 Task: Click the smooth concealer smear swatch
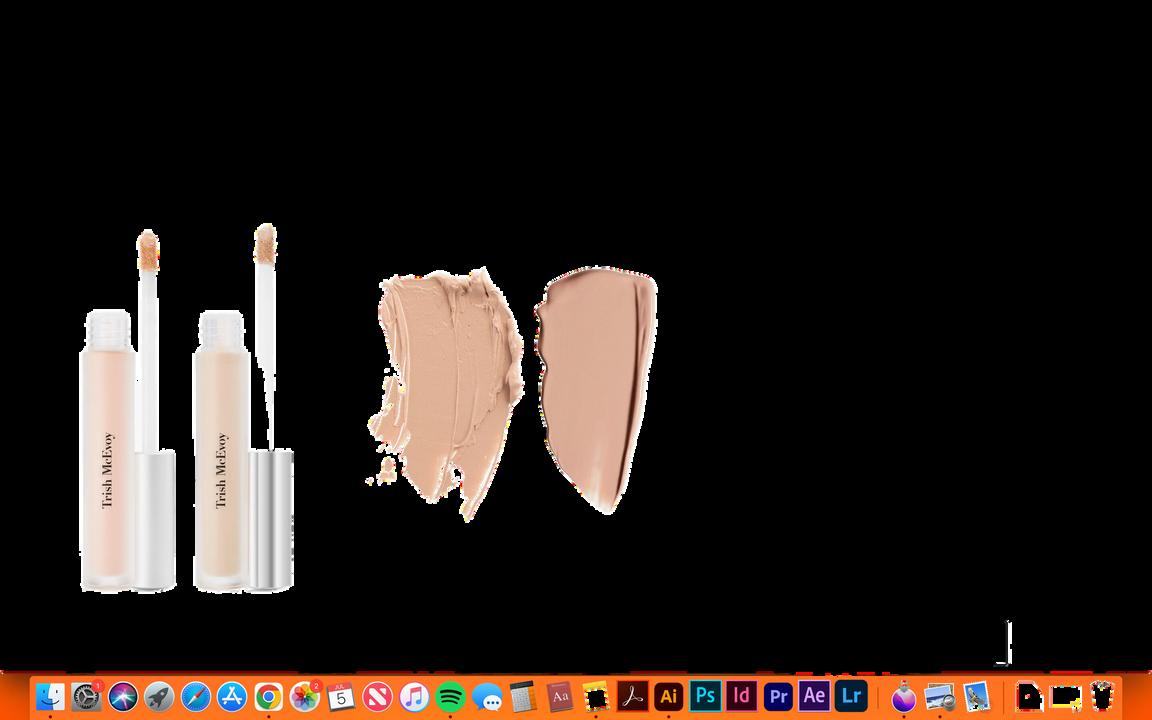pyautogui.click(x=596, y=389)
